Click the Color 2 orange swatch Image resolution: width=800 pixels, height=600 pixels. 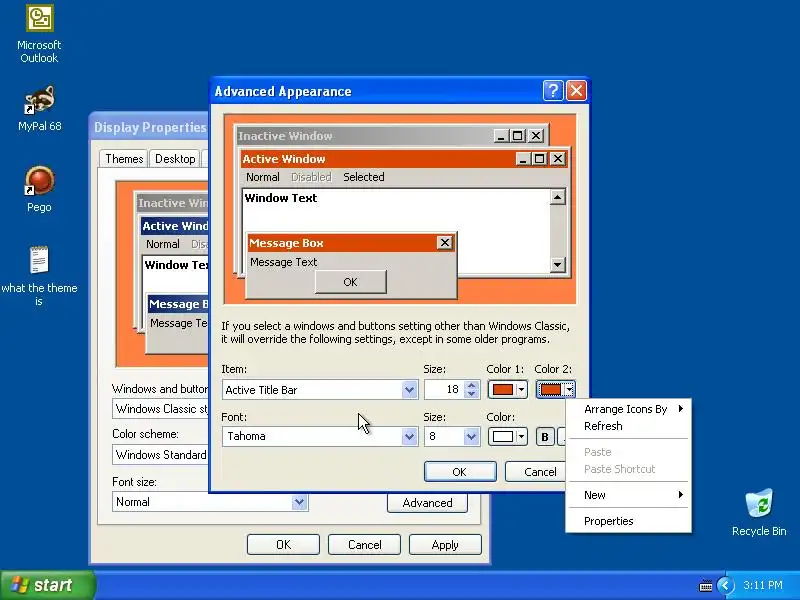(551, 390)
